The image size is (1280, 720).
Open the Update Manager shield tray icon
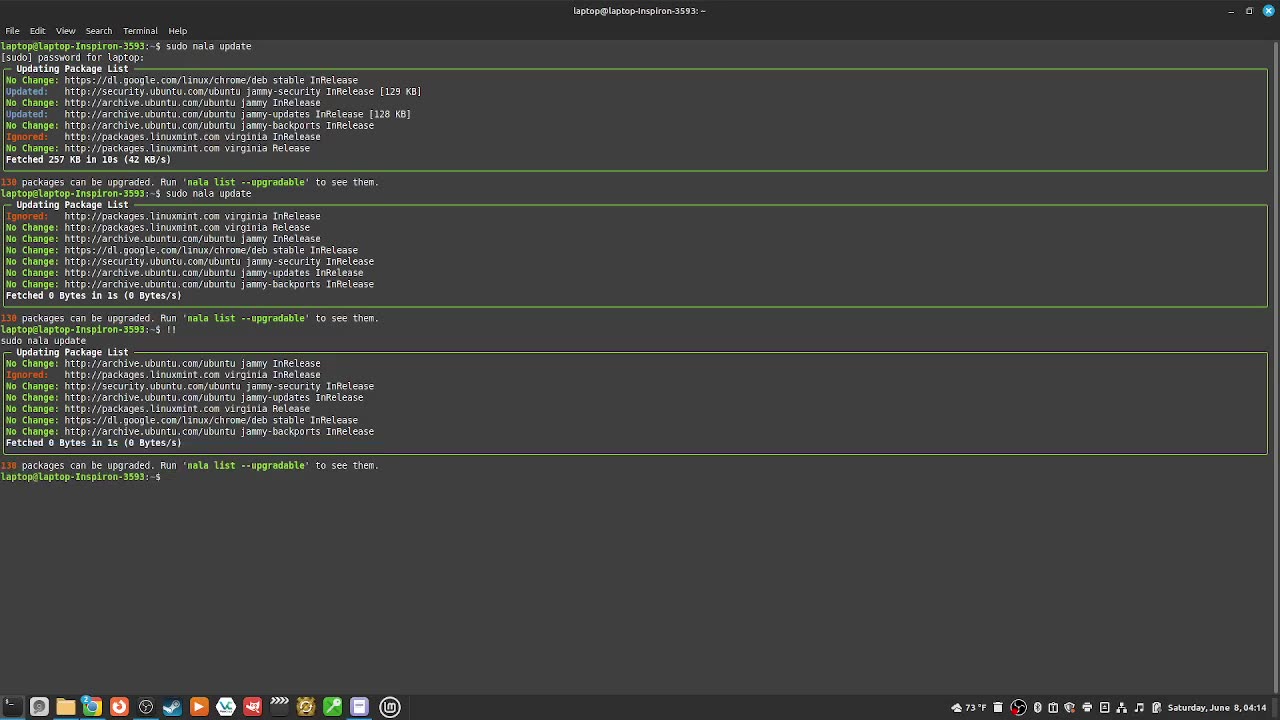1070,708
